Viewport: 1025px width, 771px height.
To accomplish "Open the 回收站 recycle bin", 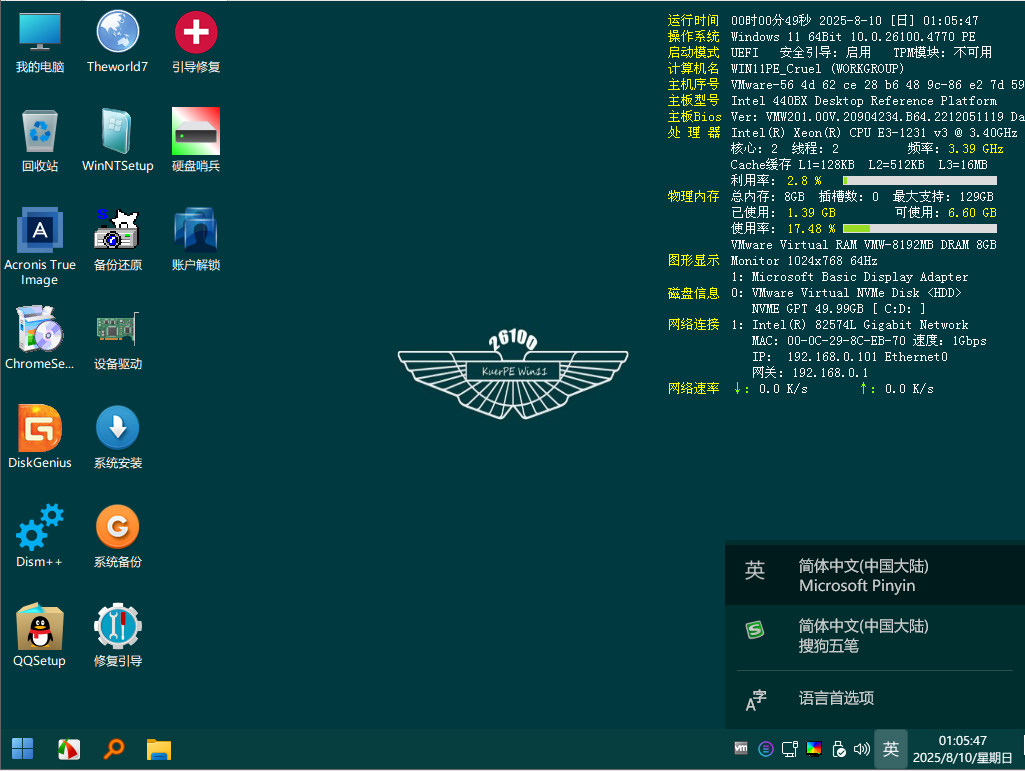I will coord(40,141).
